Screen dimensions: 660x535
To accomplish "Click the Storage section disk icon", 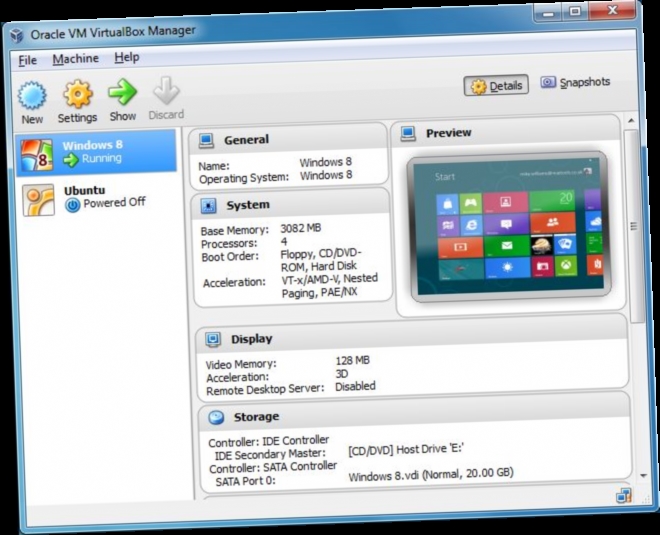I will 216,417.
